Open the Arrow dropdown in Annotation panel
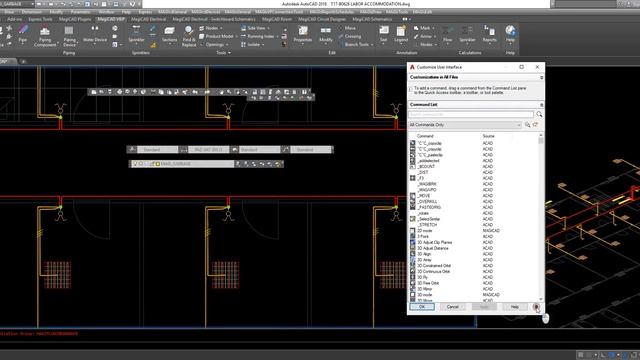 coord(425,36)
